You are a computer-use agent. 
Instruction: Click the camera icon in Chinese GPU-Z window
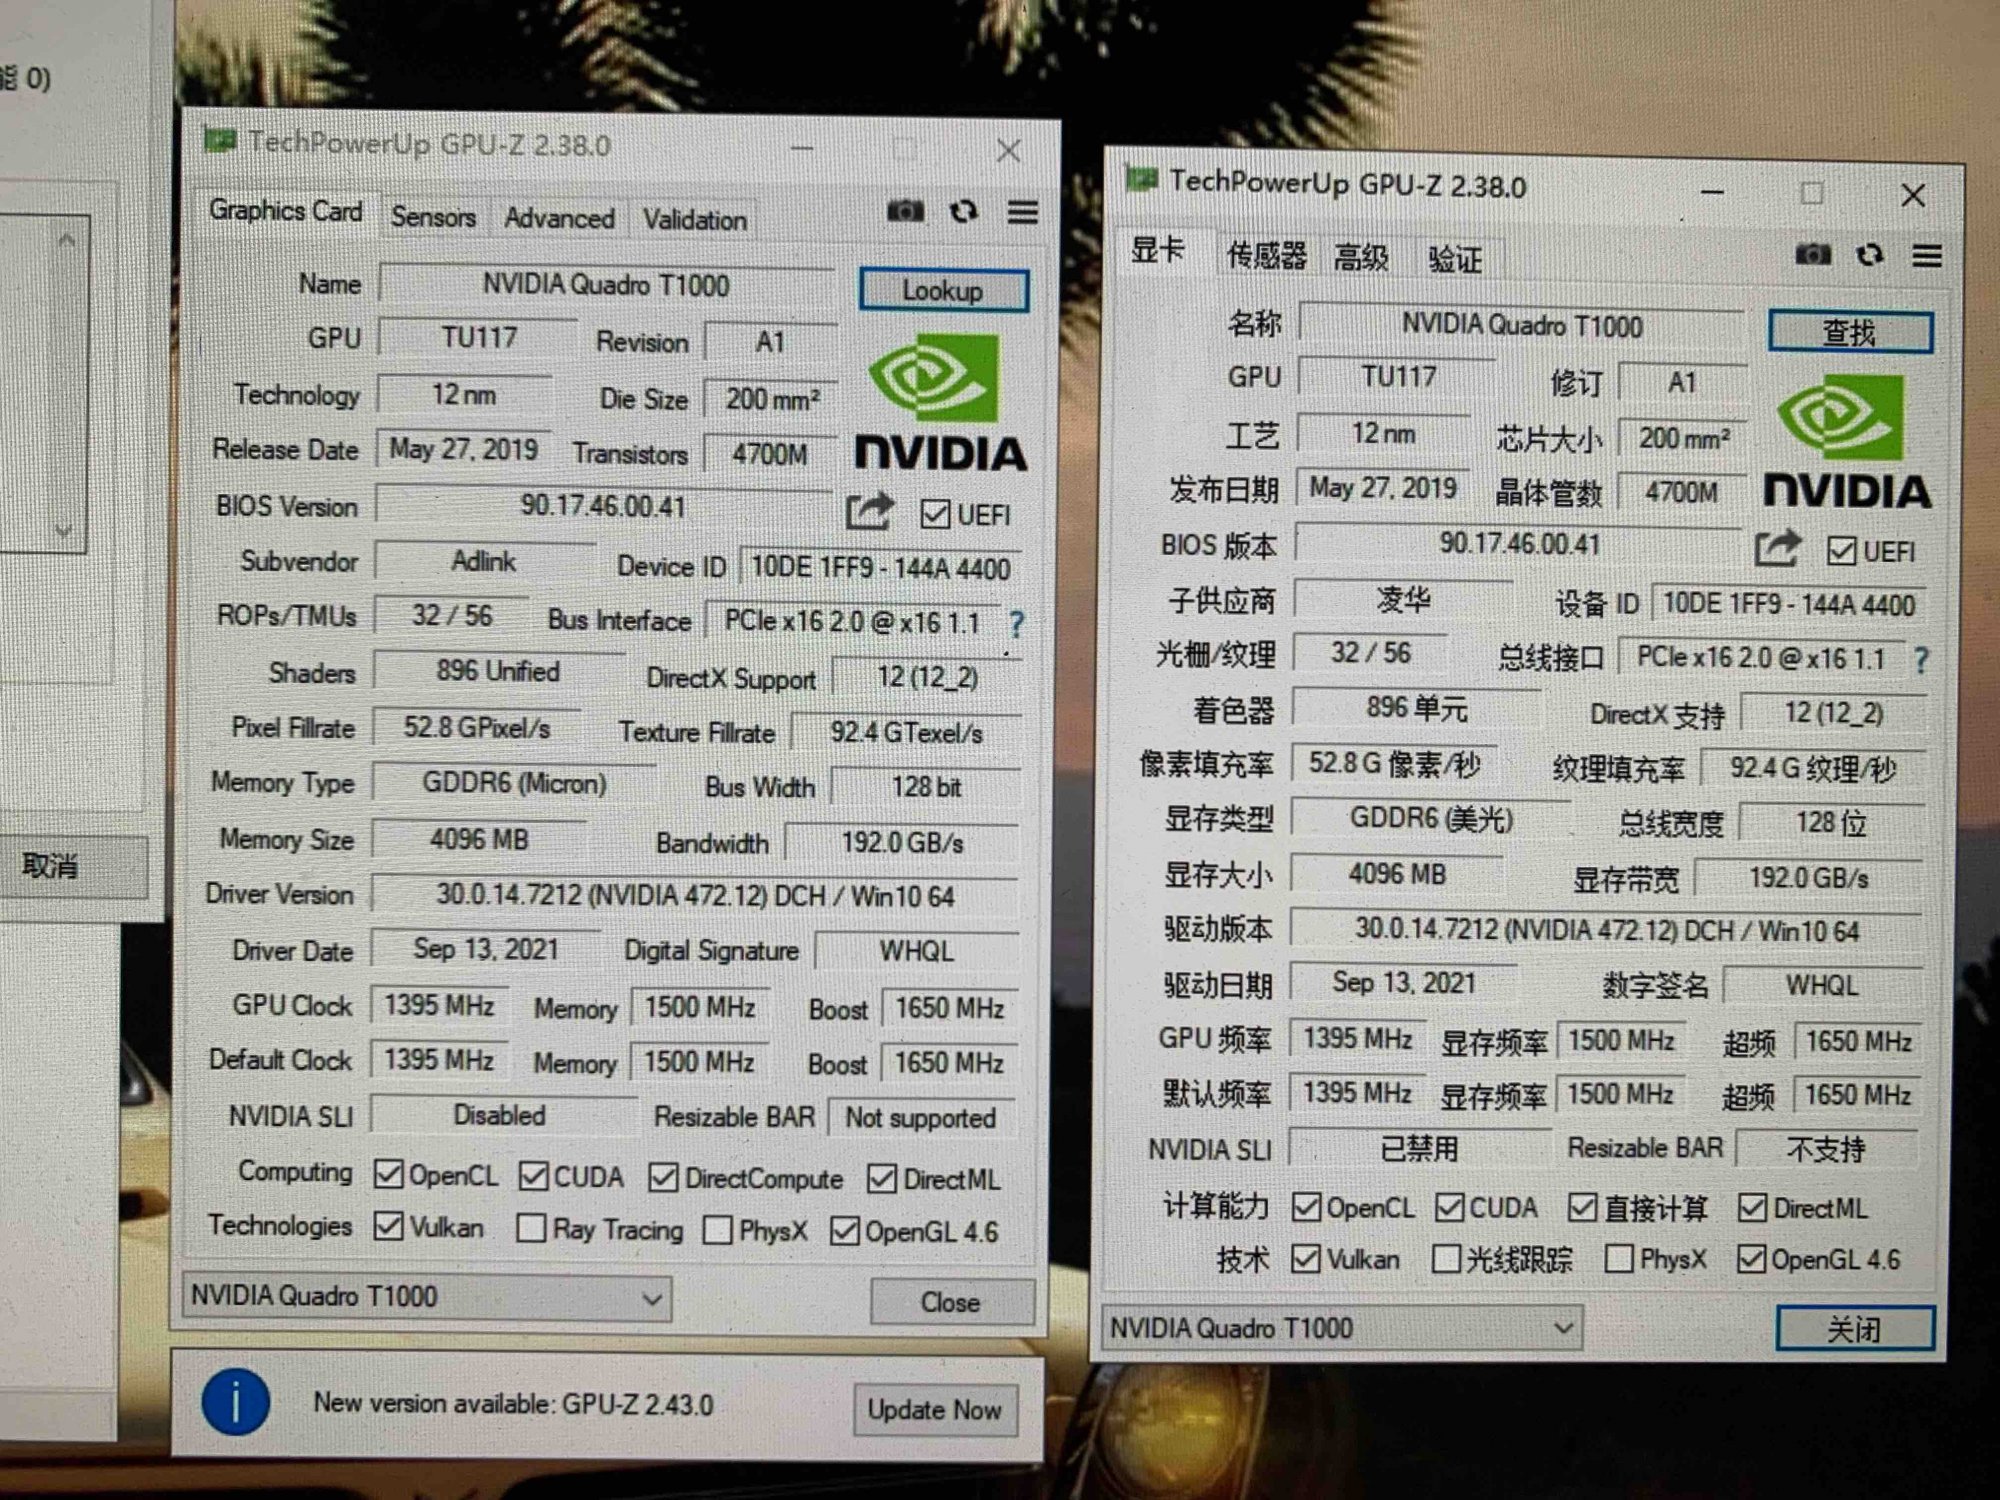tap(1813, 255)
